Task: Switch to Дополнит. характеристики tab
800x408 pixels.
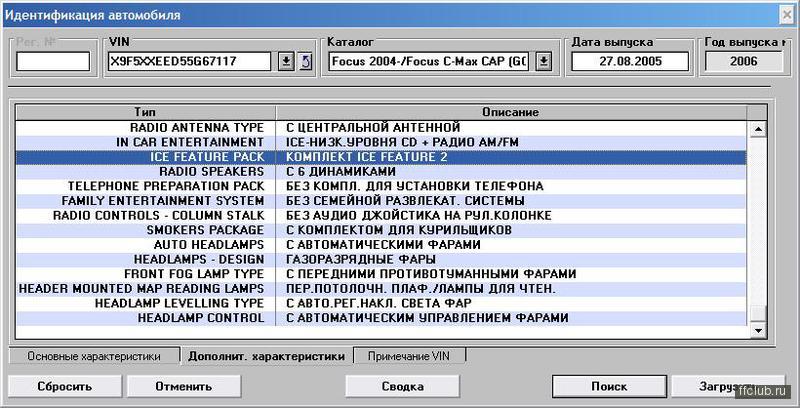Action: click(266, 356)
